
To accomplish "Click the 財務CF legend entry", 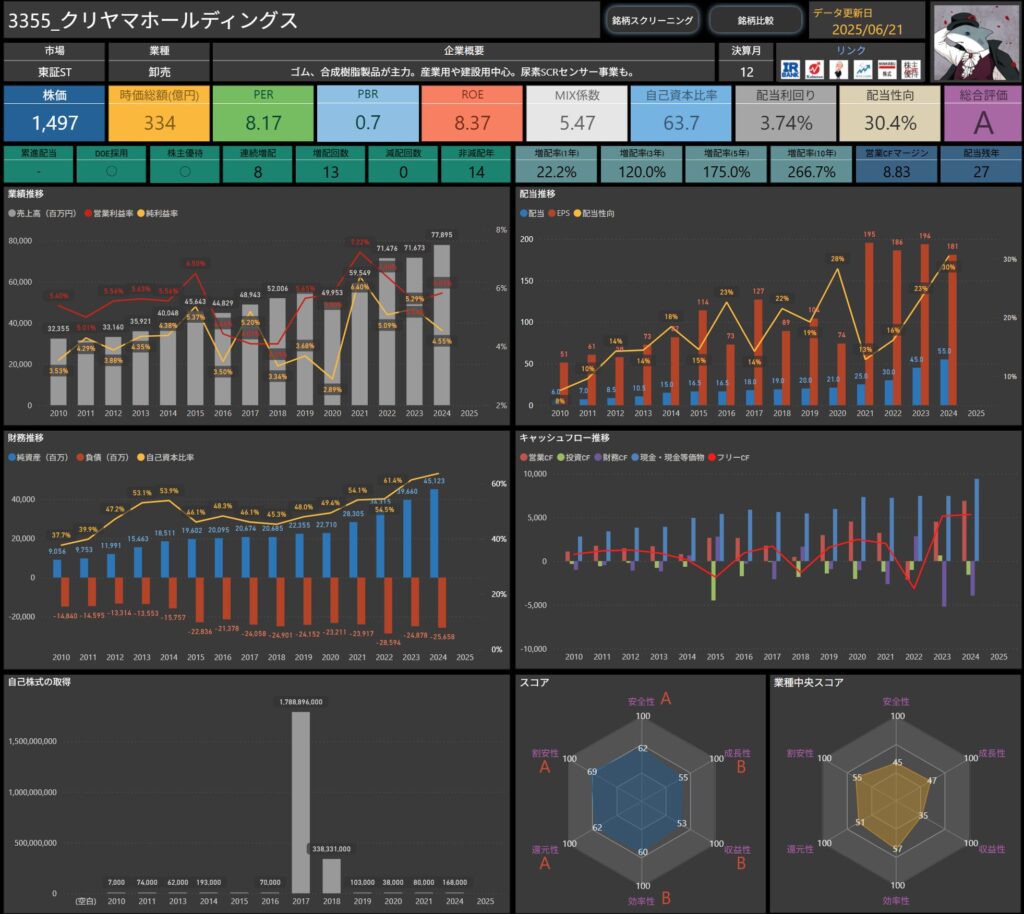I will click(x=611, y=458).
